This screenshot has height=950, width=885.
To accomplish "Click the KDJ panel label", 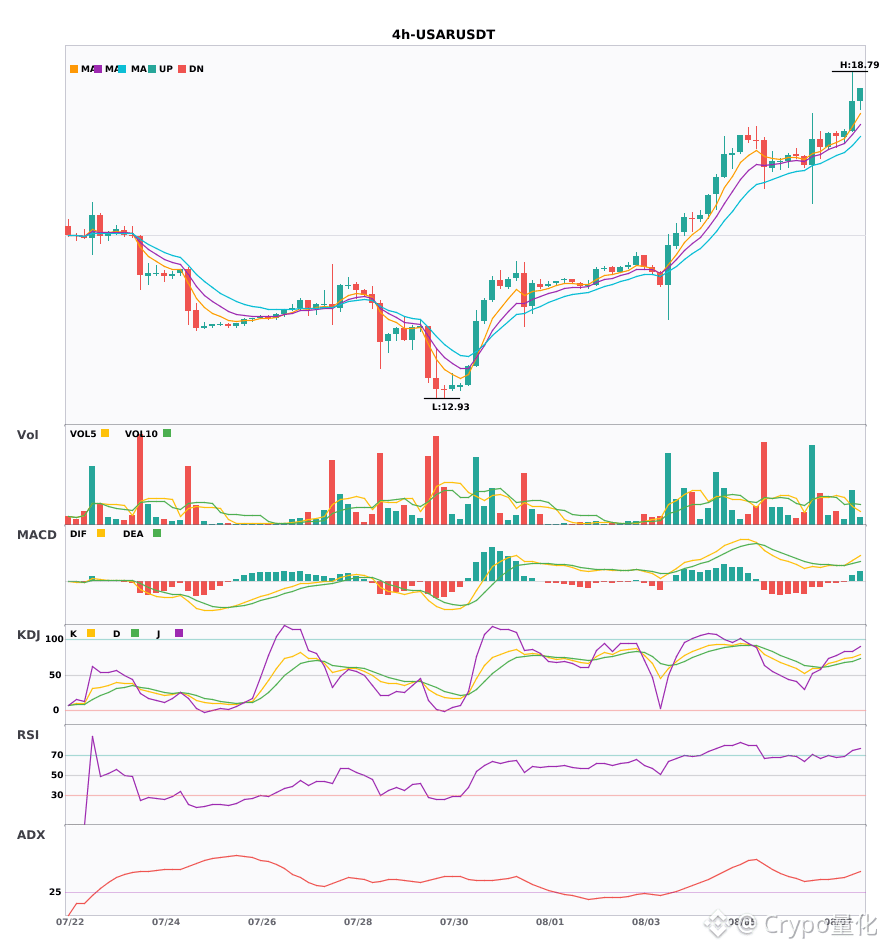I will click(x=28, y=634).
